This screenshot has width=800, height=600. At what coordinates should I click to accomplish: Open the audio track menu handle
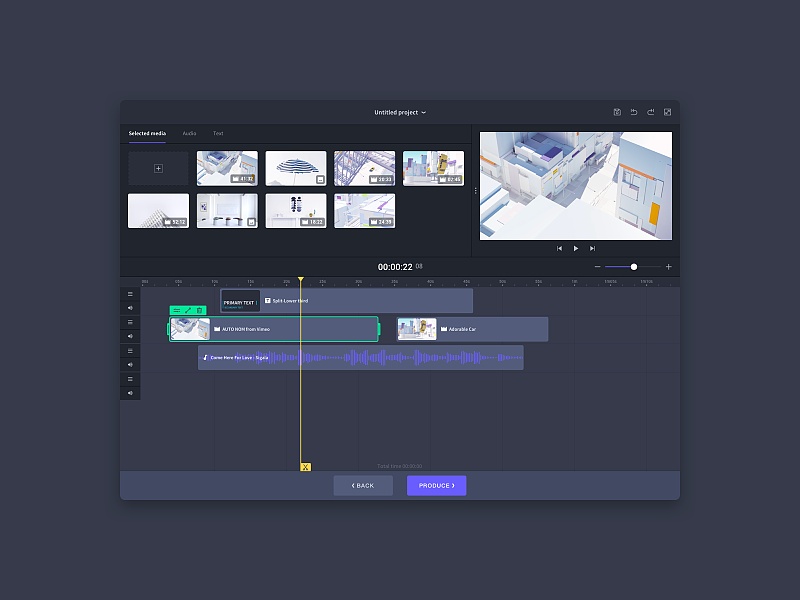pos(130,351)
